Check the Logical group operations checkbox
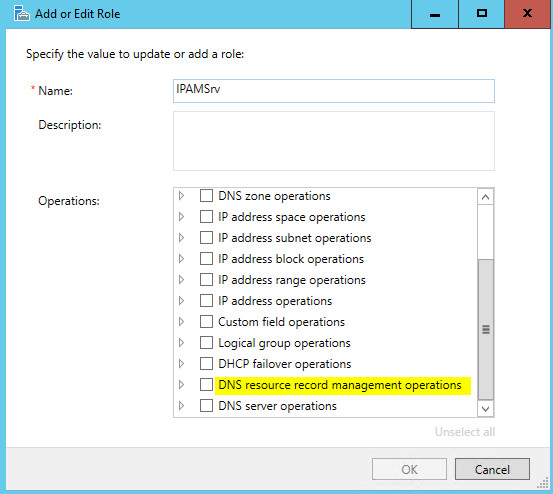 (x=206, y=342)
